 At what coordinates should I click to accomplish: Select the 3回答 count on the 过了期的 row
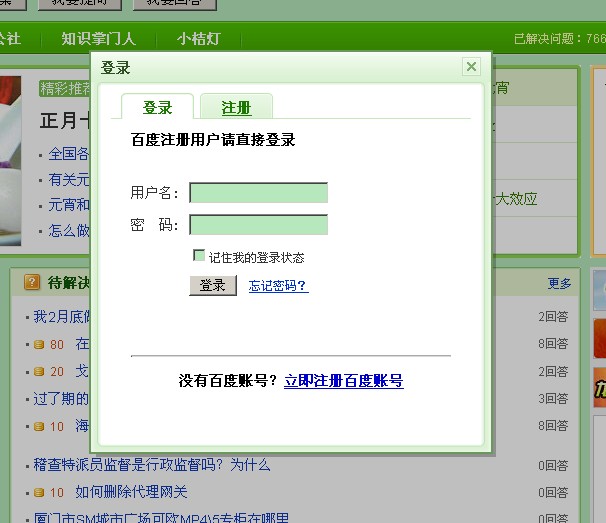[553, 399]
